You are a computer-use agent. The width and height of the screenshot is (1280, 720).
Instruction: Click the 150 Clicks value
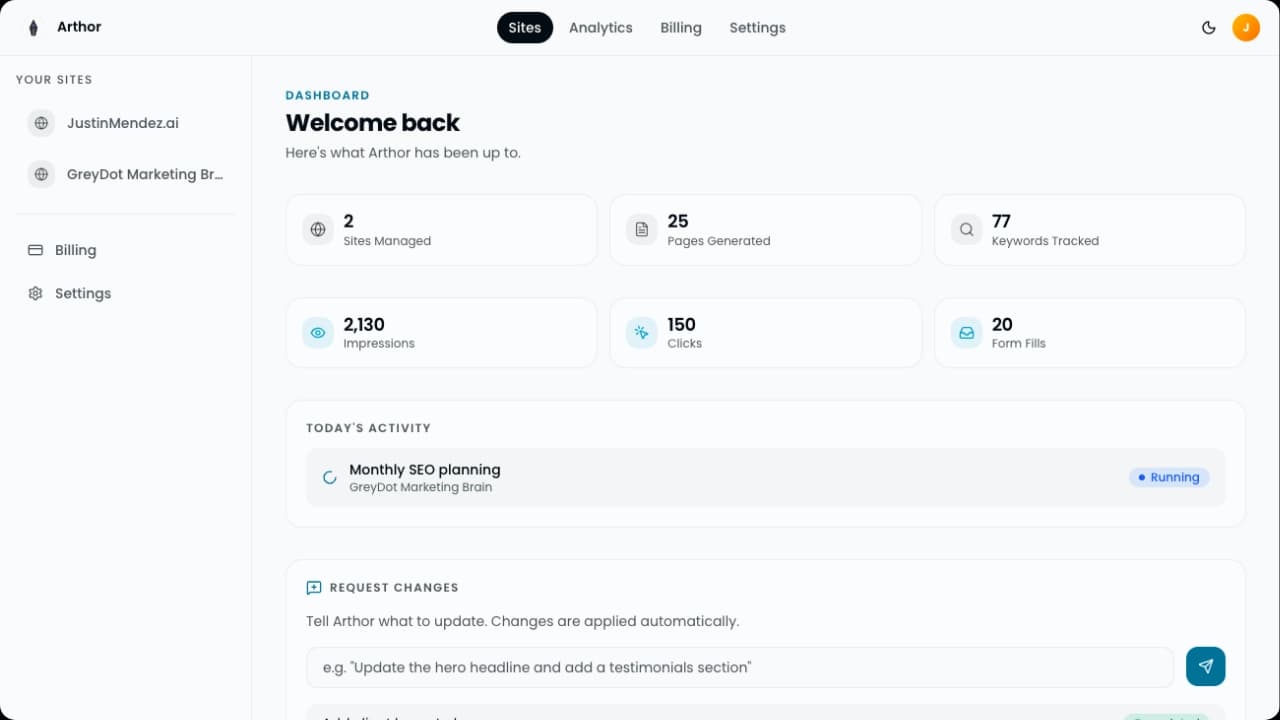tap(681, 324)
